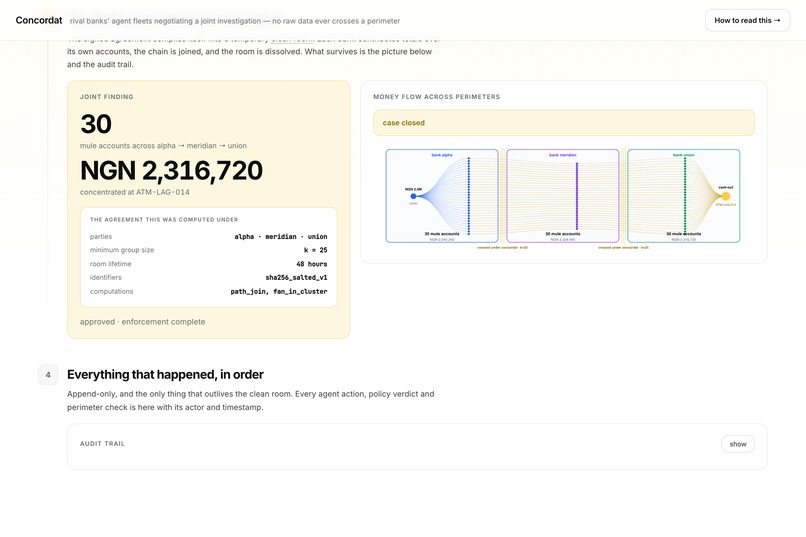Click the big "30" mule count
This screenshot has height=537, width=806.
(96, 124)
